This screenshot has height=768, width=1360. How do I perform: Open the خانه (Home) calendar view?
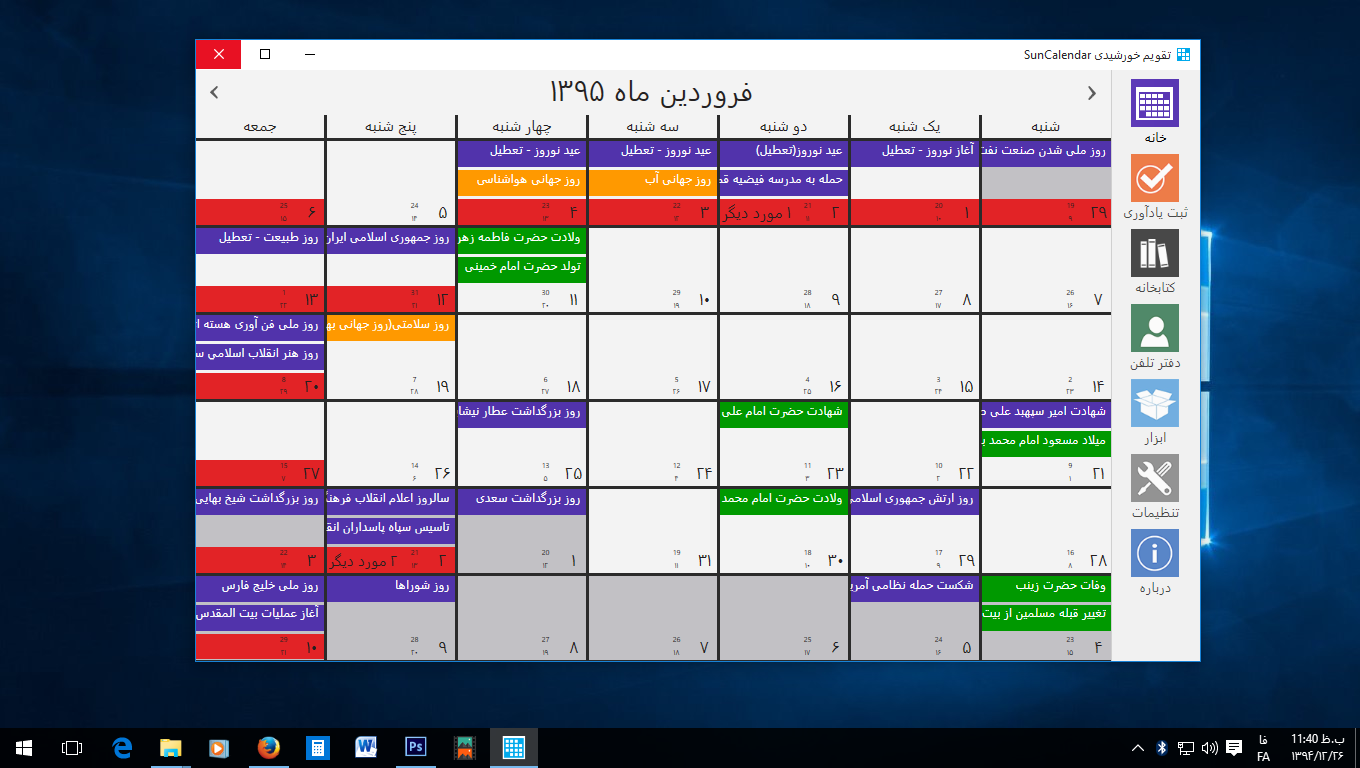1155,111
